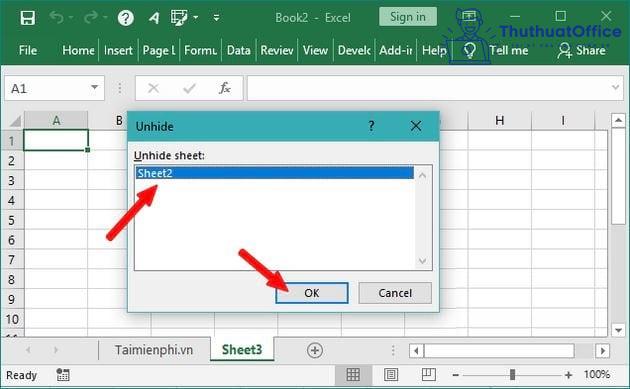Screen dimensions: 630x389
Task: Open the Developer ribbon tab
Action: point(354,50)
